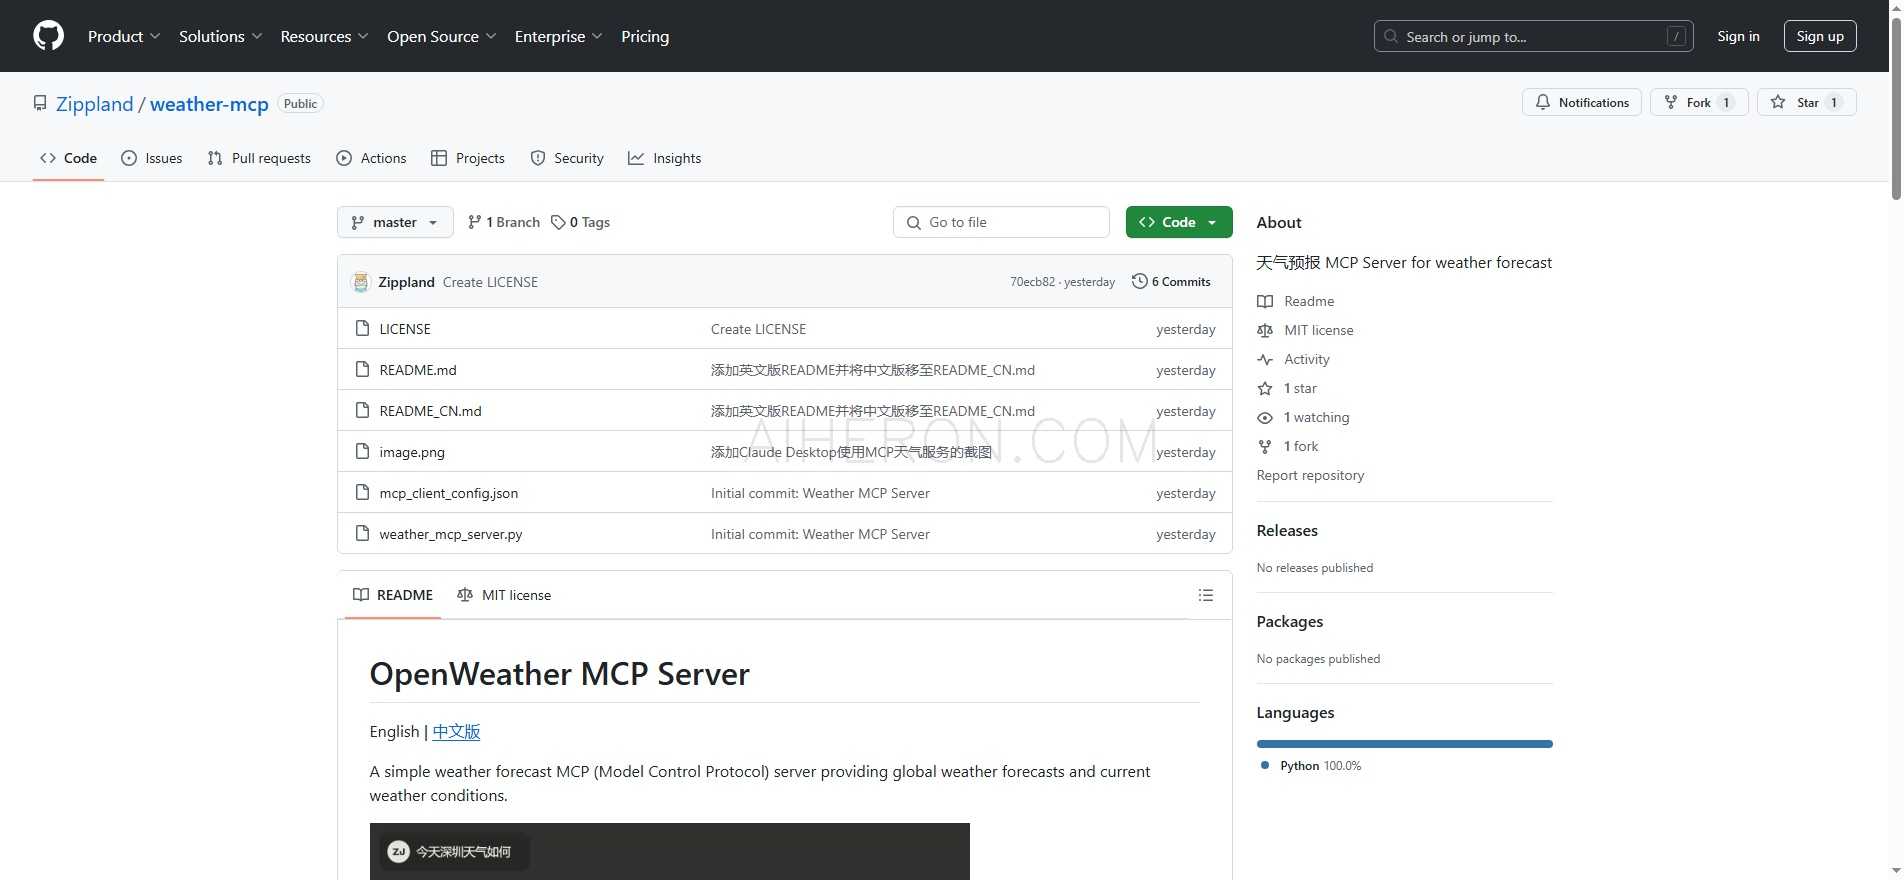Open the 70ecb82 commit hash link

(1032, 282)
